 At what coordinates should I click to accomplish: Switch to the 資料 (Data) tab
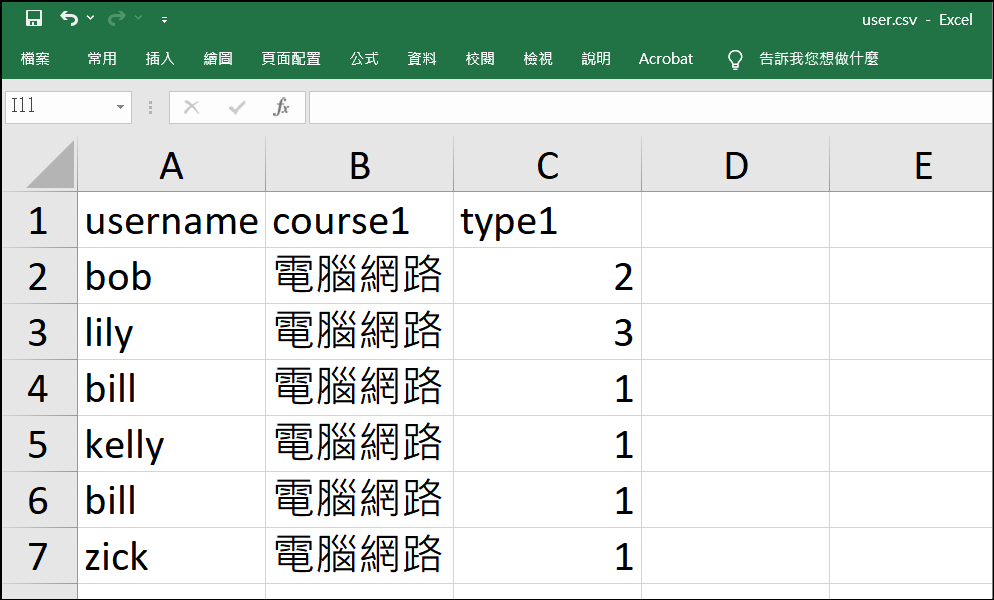pos(422,59)
